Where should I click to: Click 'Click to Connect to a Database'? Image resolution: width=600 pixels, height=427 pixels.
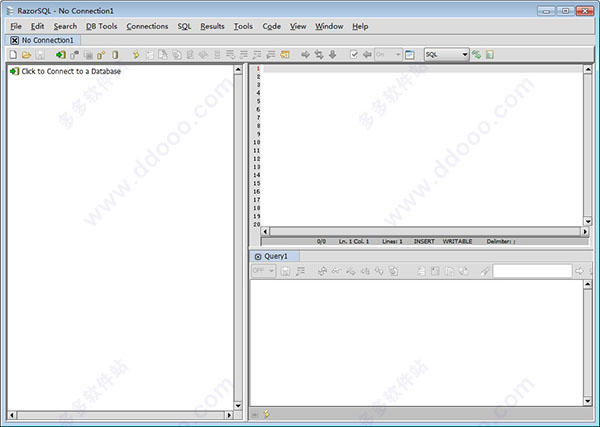click(x=71, y=71)
